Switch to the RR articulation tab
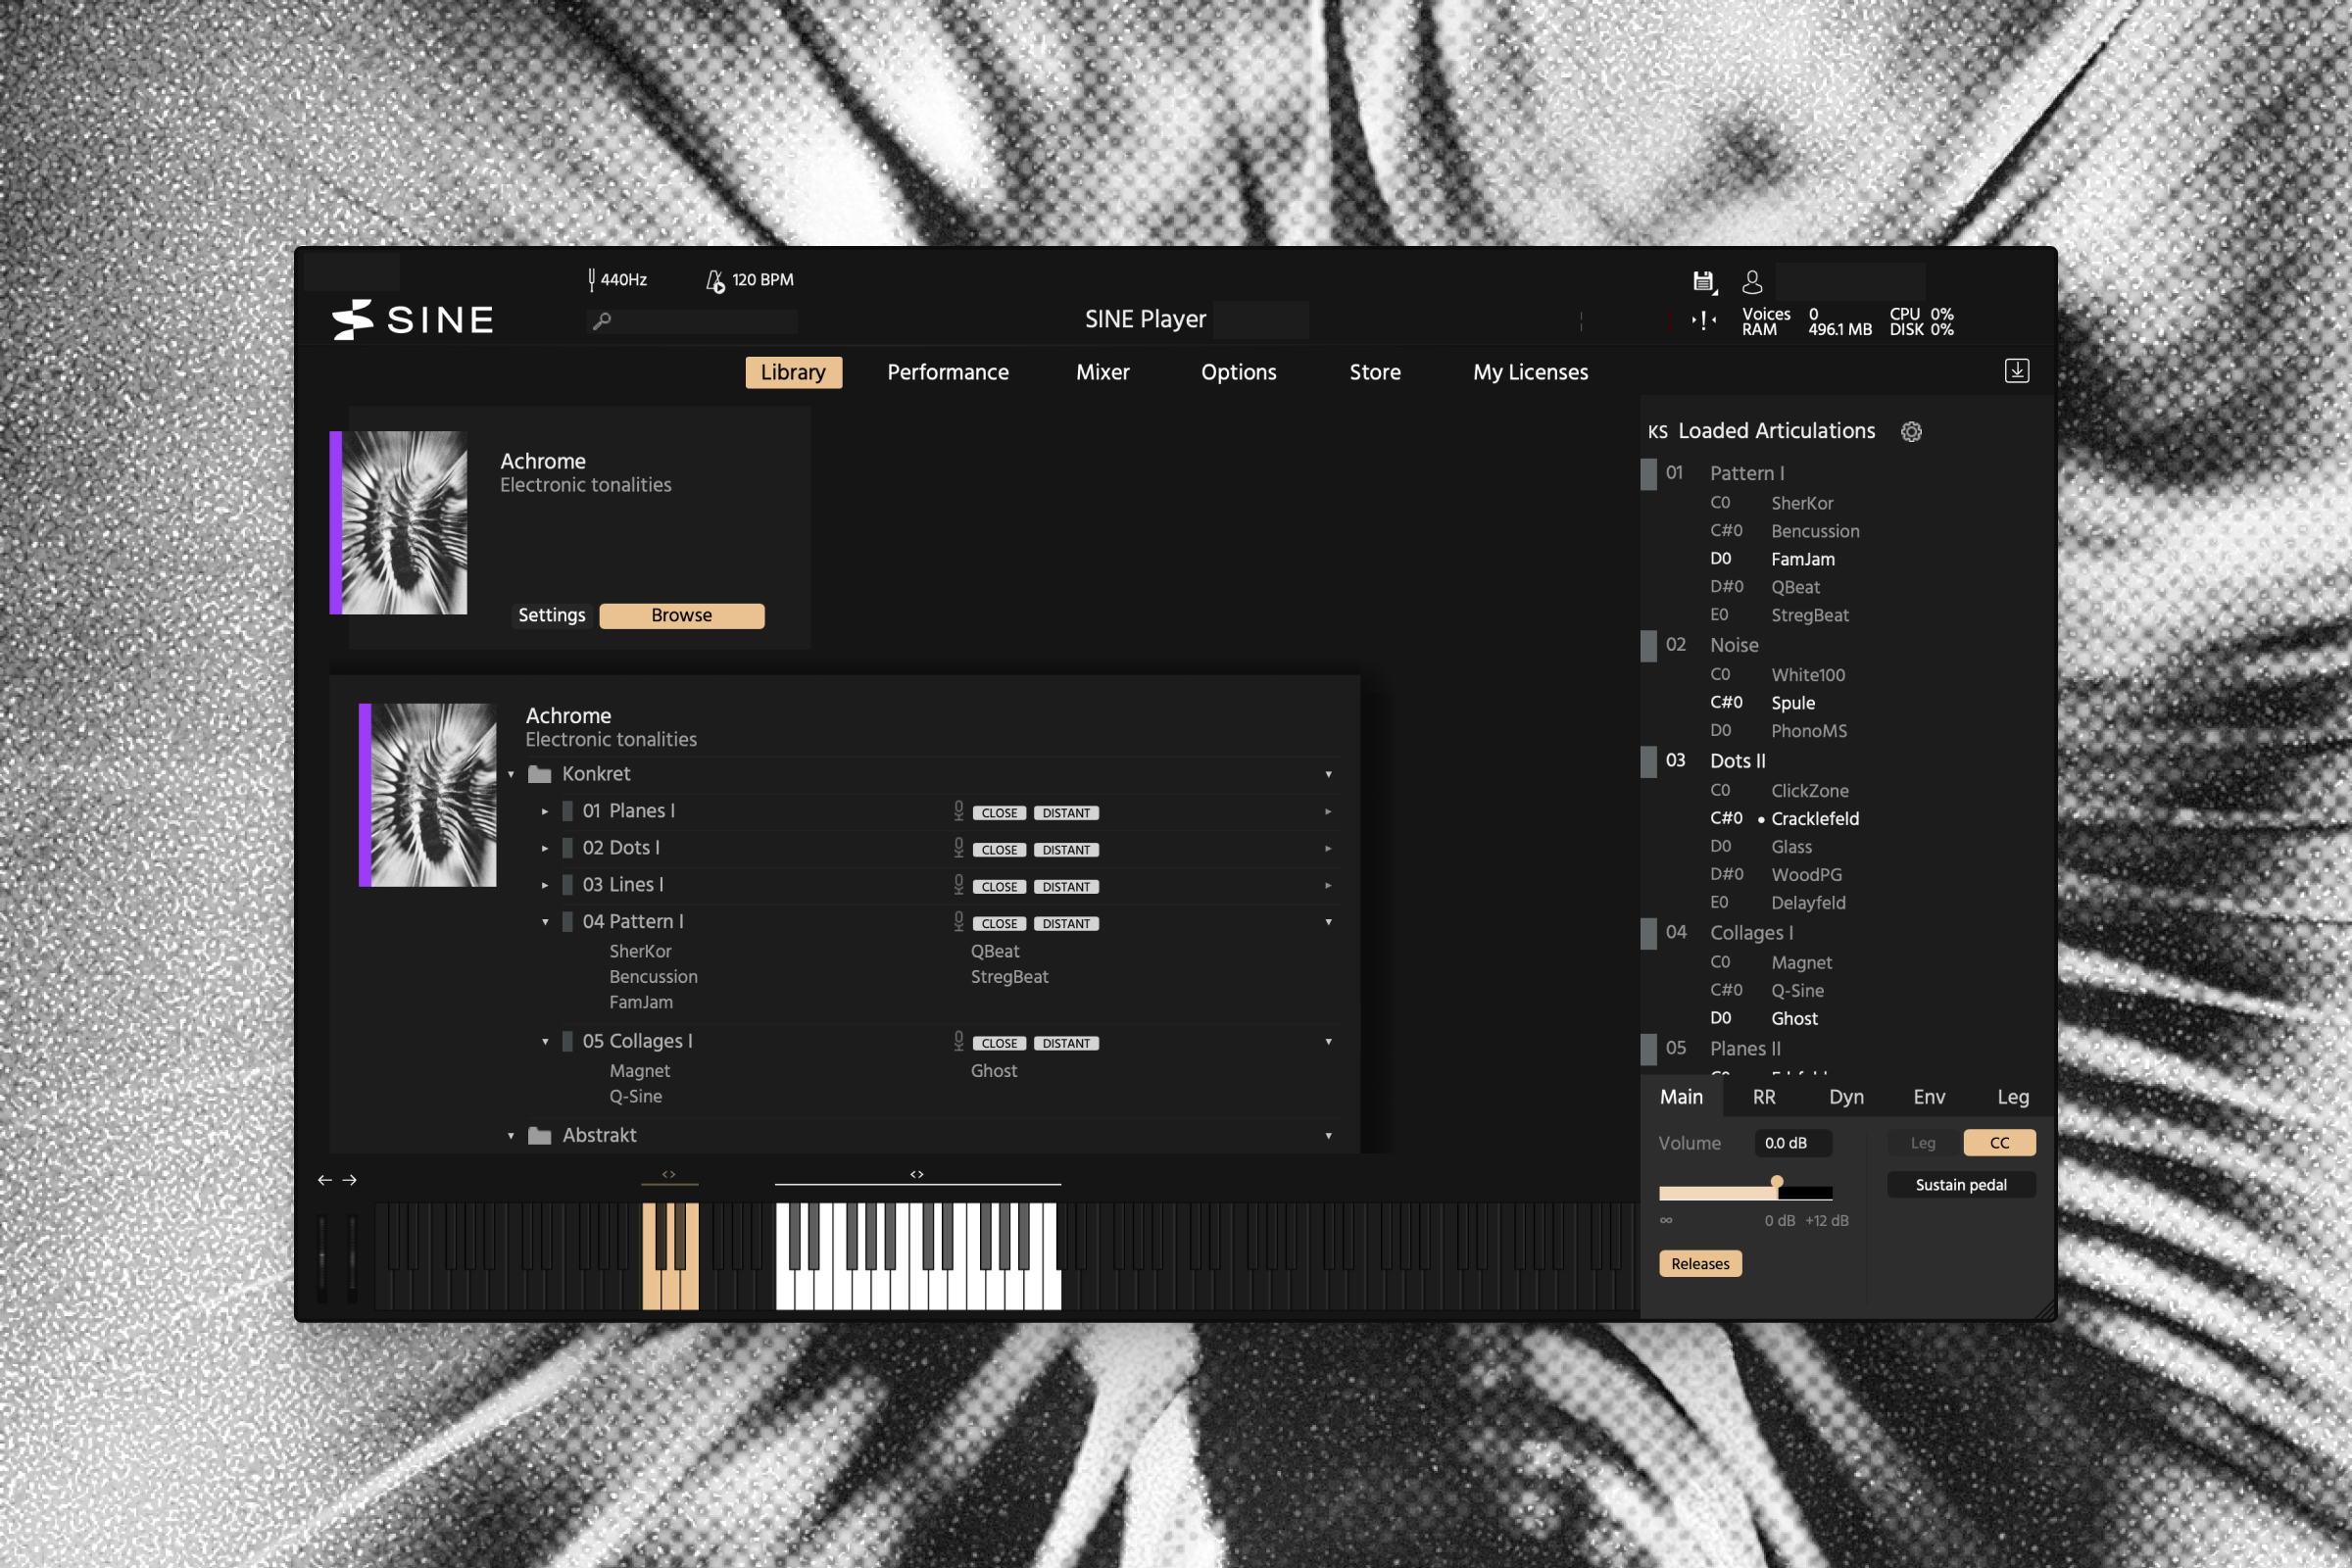The width and height of the screenshot is (2352, 1568). 1764,1097
